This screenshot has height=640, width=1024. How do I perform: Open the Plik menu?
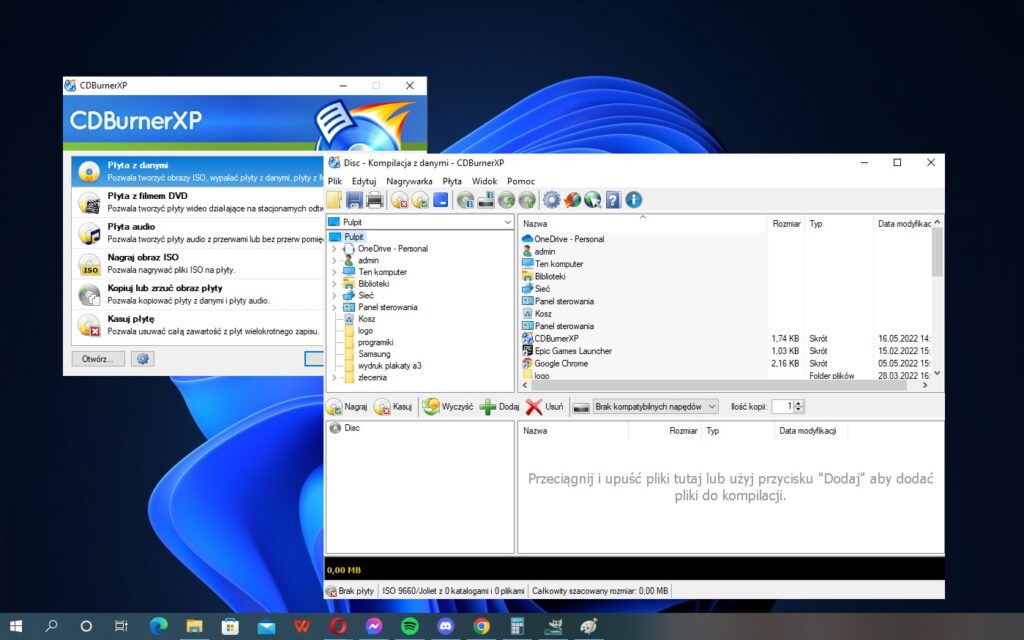(335, 182)
